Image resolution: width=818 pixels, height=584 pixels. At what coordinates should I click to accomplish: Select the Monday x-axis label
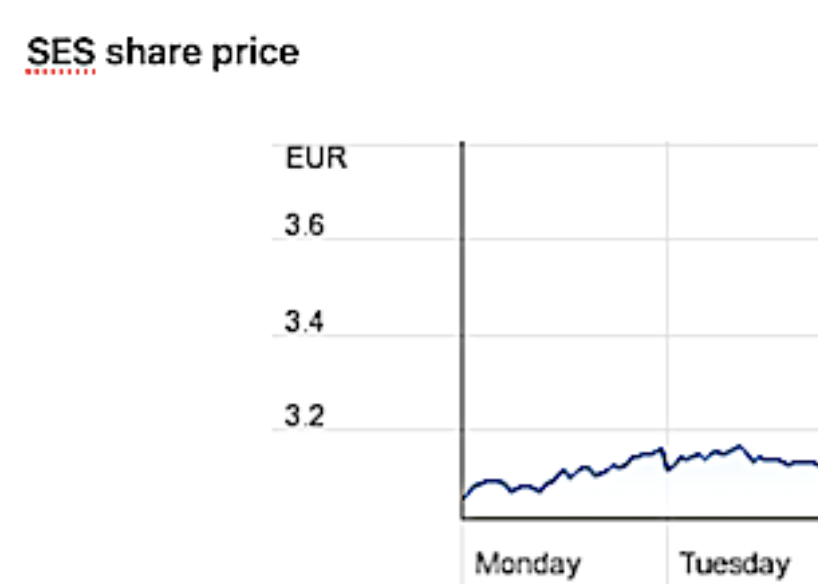(x=527, y=562)
